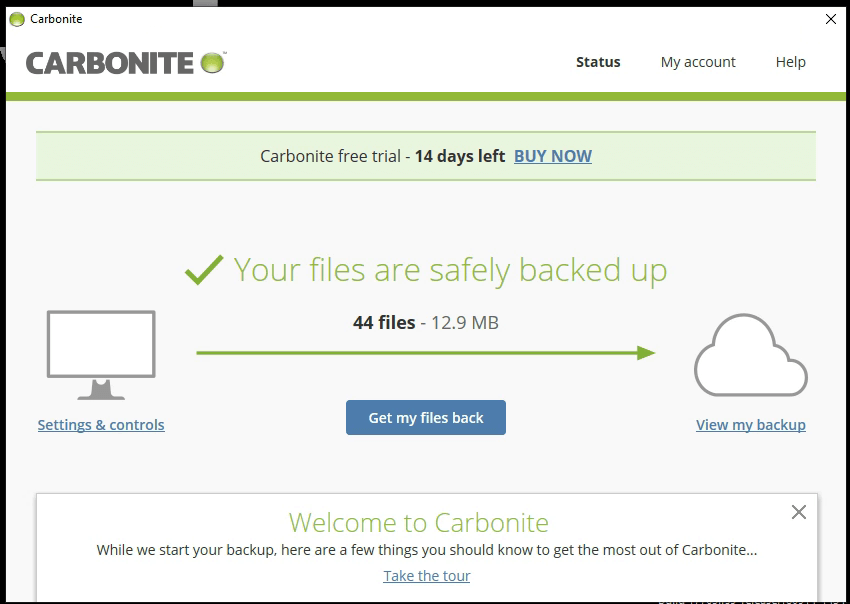Viewport: 850px width, 604px height.
Task: Dismiss the Welcome to Carbonite panel
Action: point(798,512)
